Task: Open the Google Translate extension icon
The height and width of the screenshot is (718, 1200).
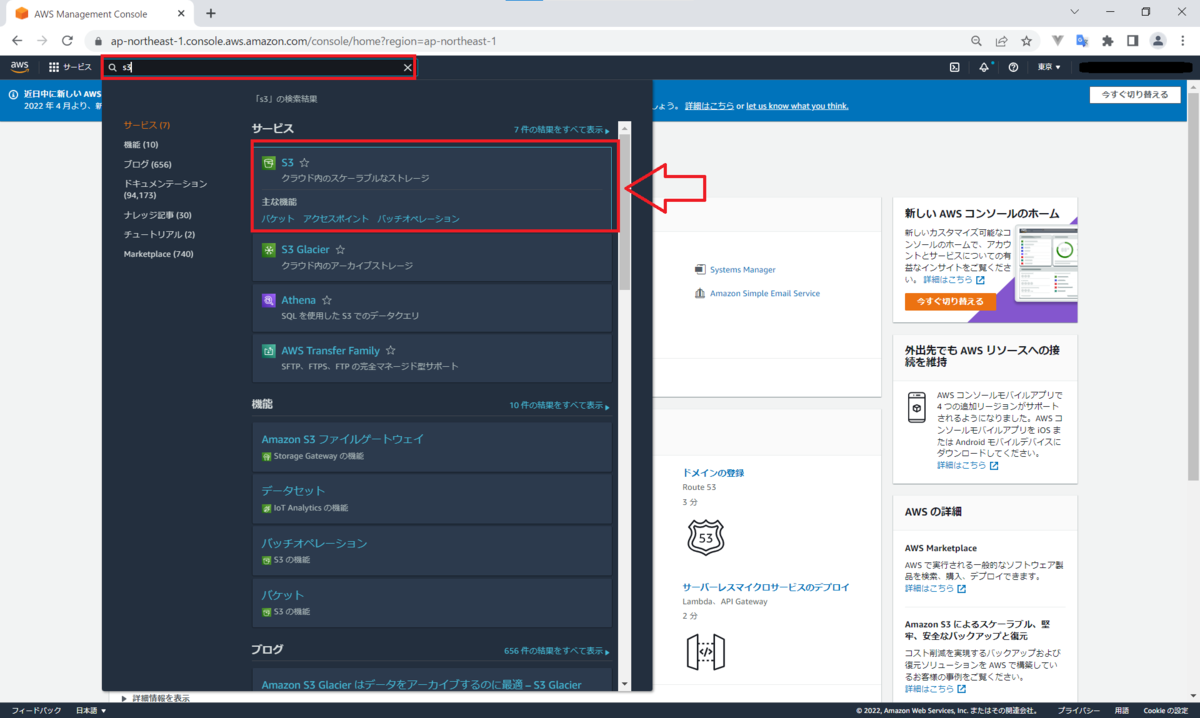Action: [1082, 41]
